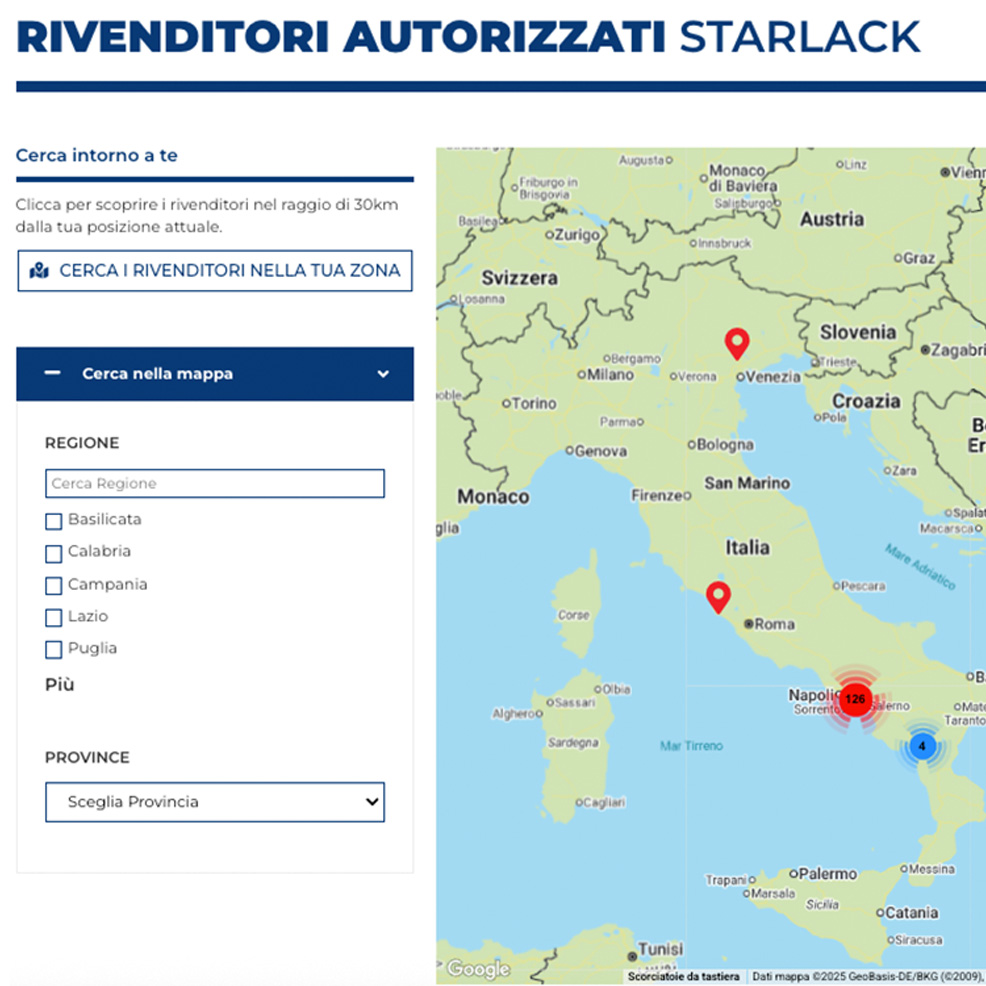The height and width of the screenshot is (986, 986).
Task: Click the Olbia label on the map
Action: 616,689
